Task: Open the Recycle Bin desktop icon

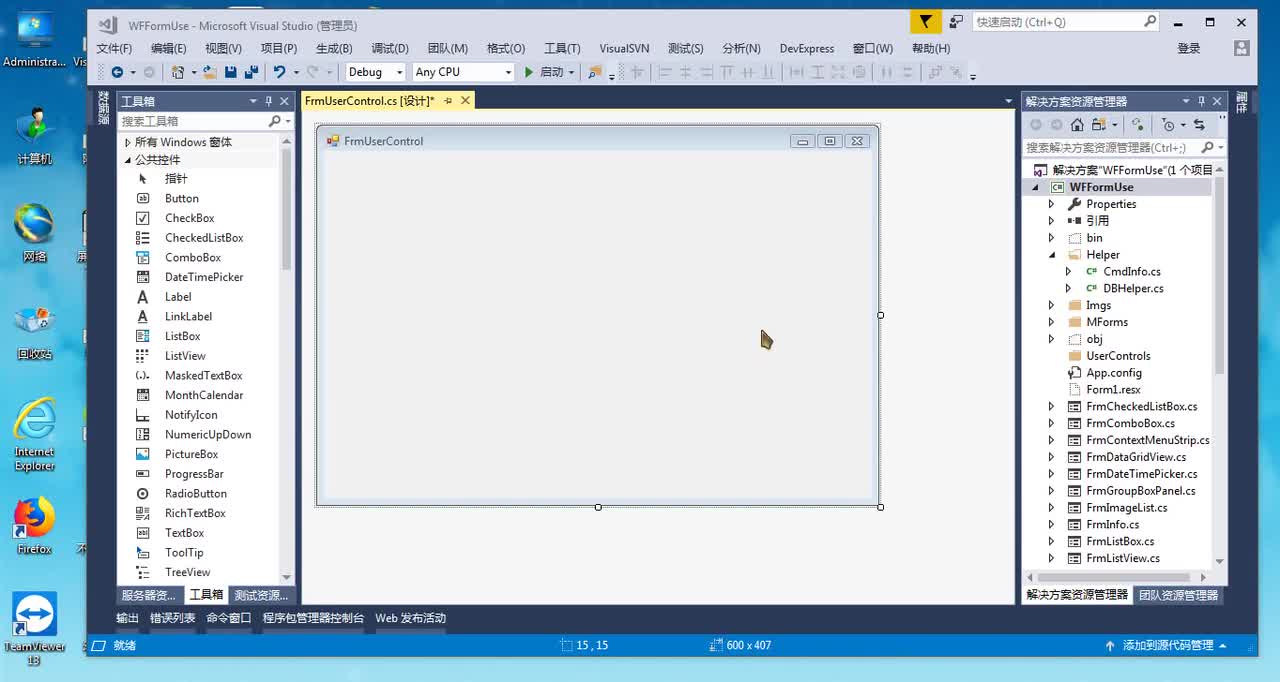Action: [34, 331]
